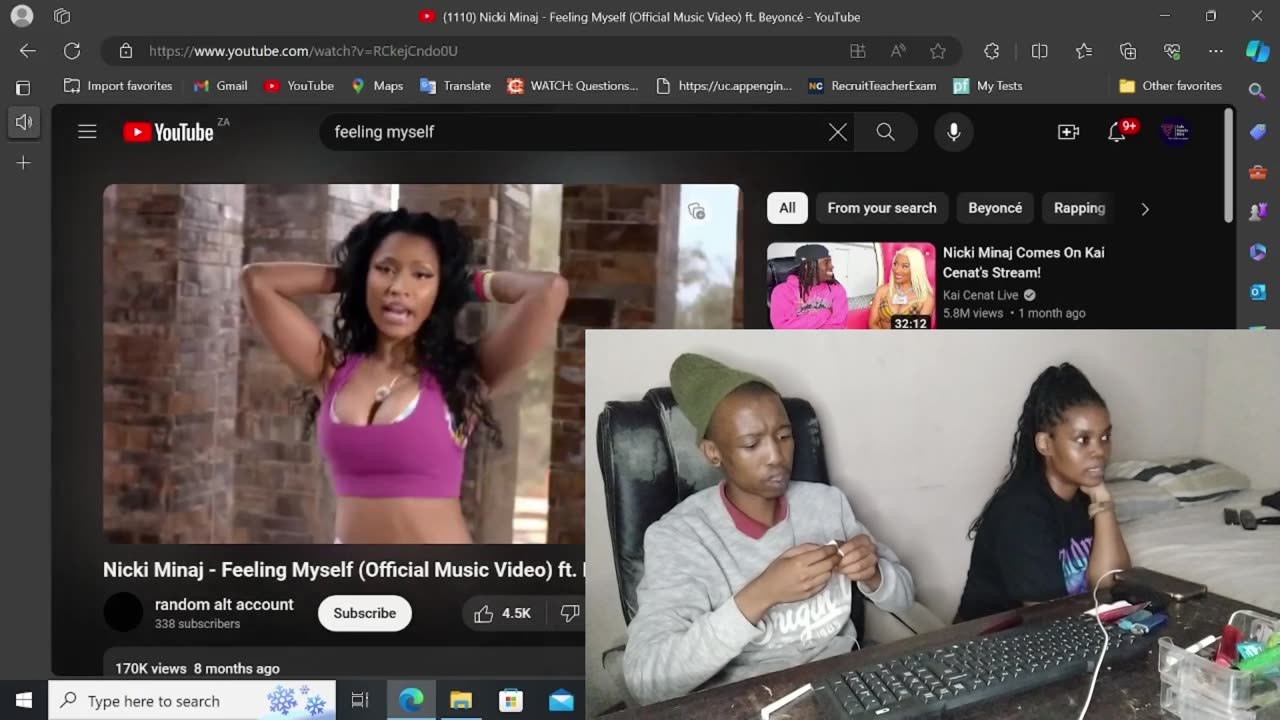The height and width of the screenshot is (720, 1280).
Task: Dislike the Feeling Myself video
Action: [x=569, y=613]
